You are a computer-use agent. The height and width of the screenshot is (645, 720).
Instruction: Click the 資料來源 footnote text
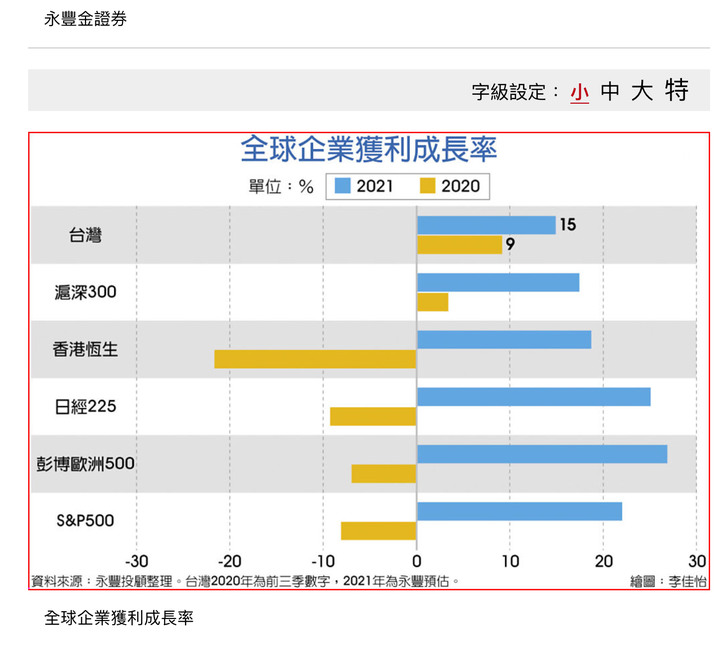(244, 581)
